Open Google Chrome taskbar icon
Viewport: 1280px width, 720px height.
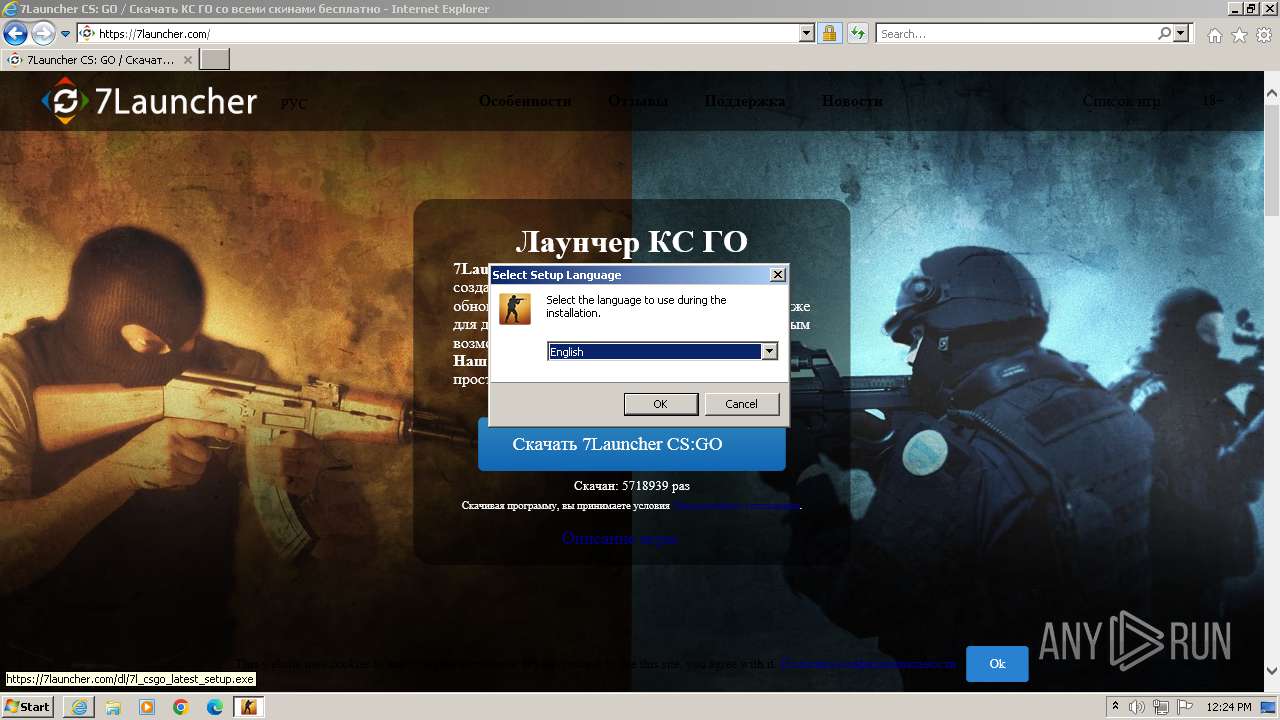tap(181, 707)
